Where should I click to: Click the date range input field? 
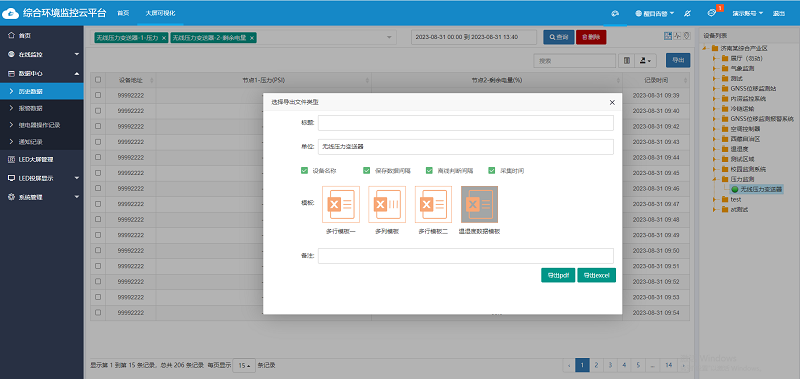click(474, 37)
